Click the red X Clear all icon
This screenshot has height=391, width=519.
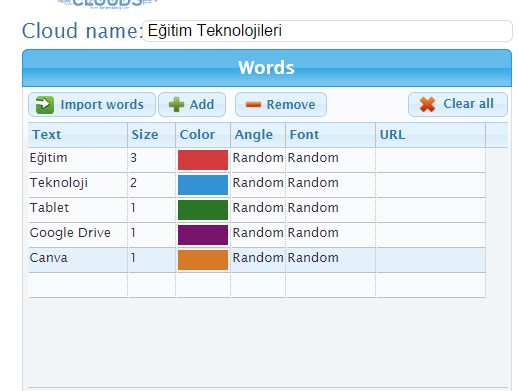coord(427,104)
